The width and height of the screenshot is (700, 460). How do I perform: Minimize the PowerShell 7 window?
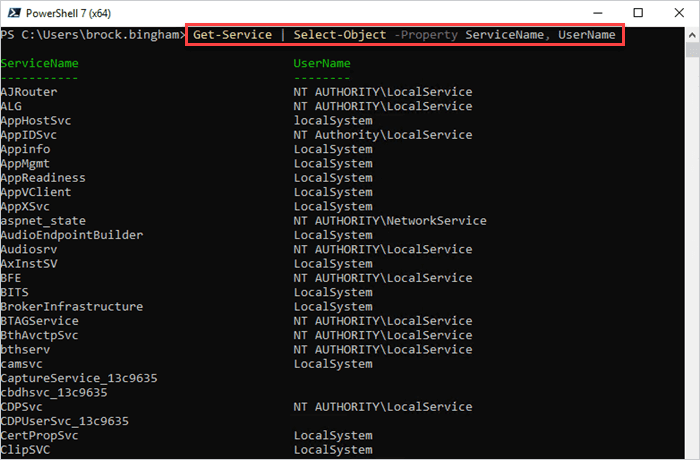pyautogui.click(x=598, y=13)
